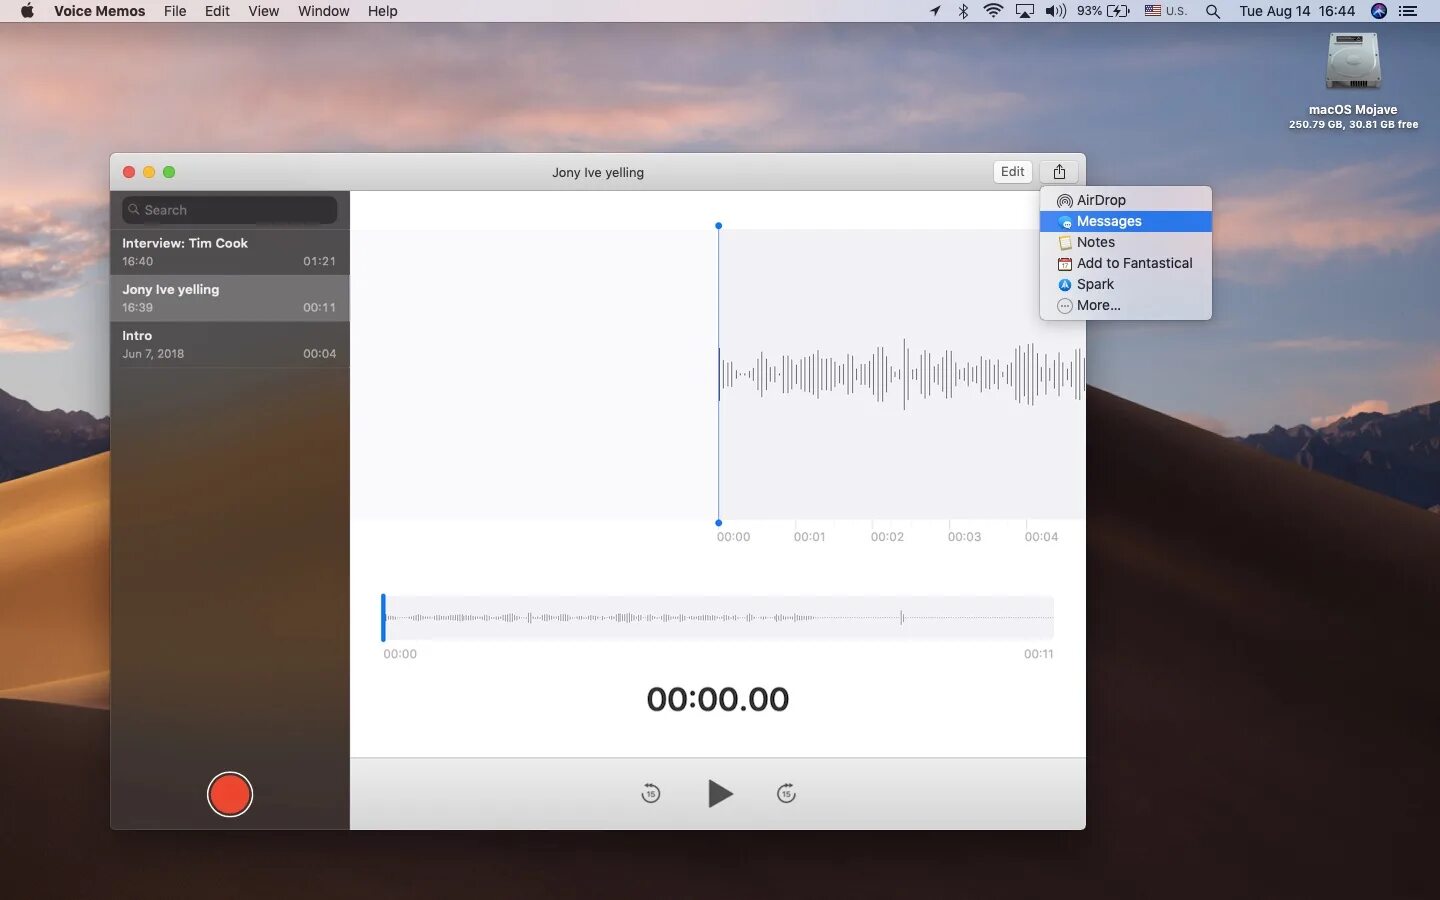Click the blue playhead line in detail waveform

tap(718, 374)
